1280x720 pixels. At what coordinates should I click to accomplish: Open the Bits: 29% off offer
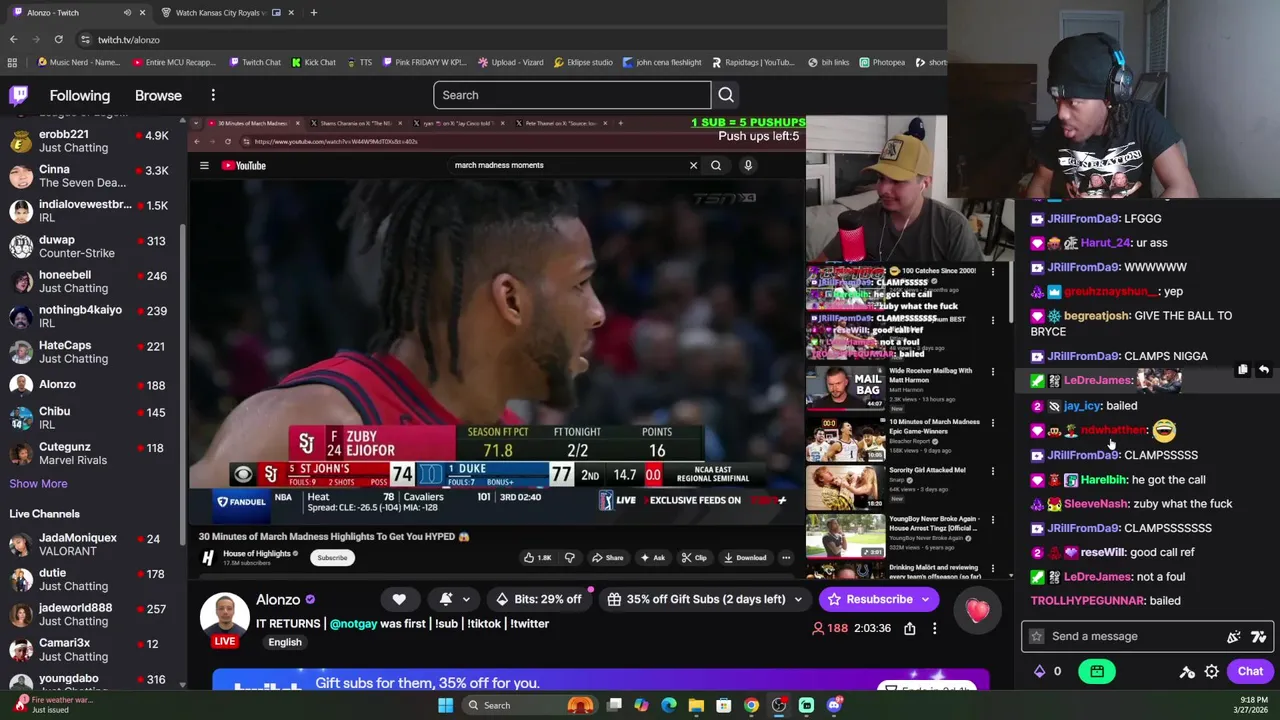(x=539, y=599)
